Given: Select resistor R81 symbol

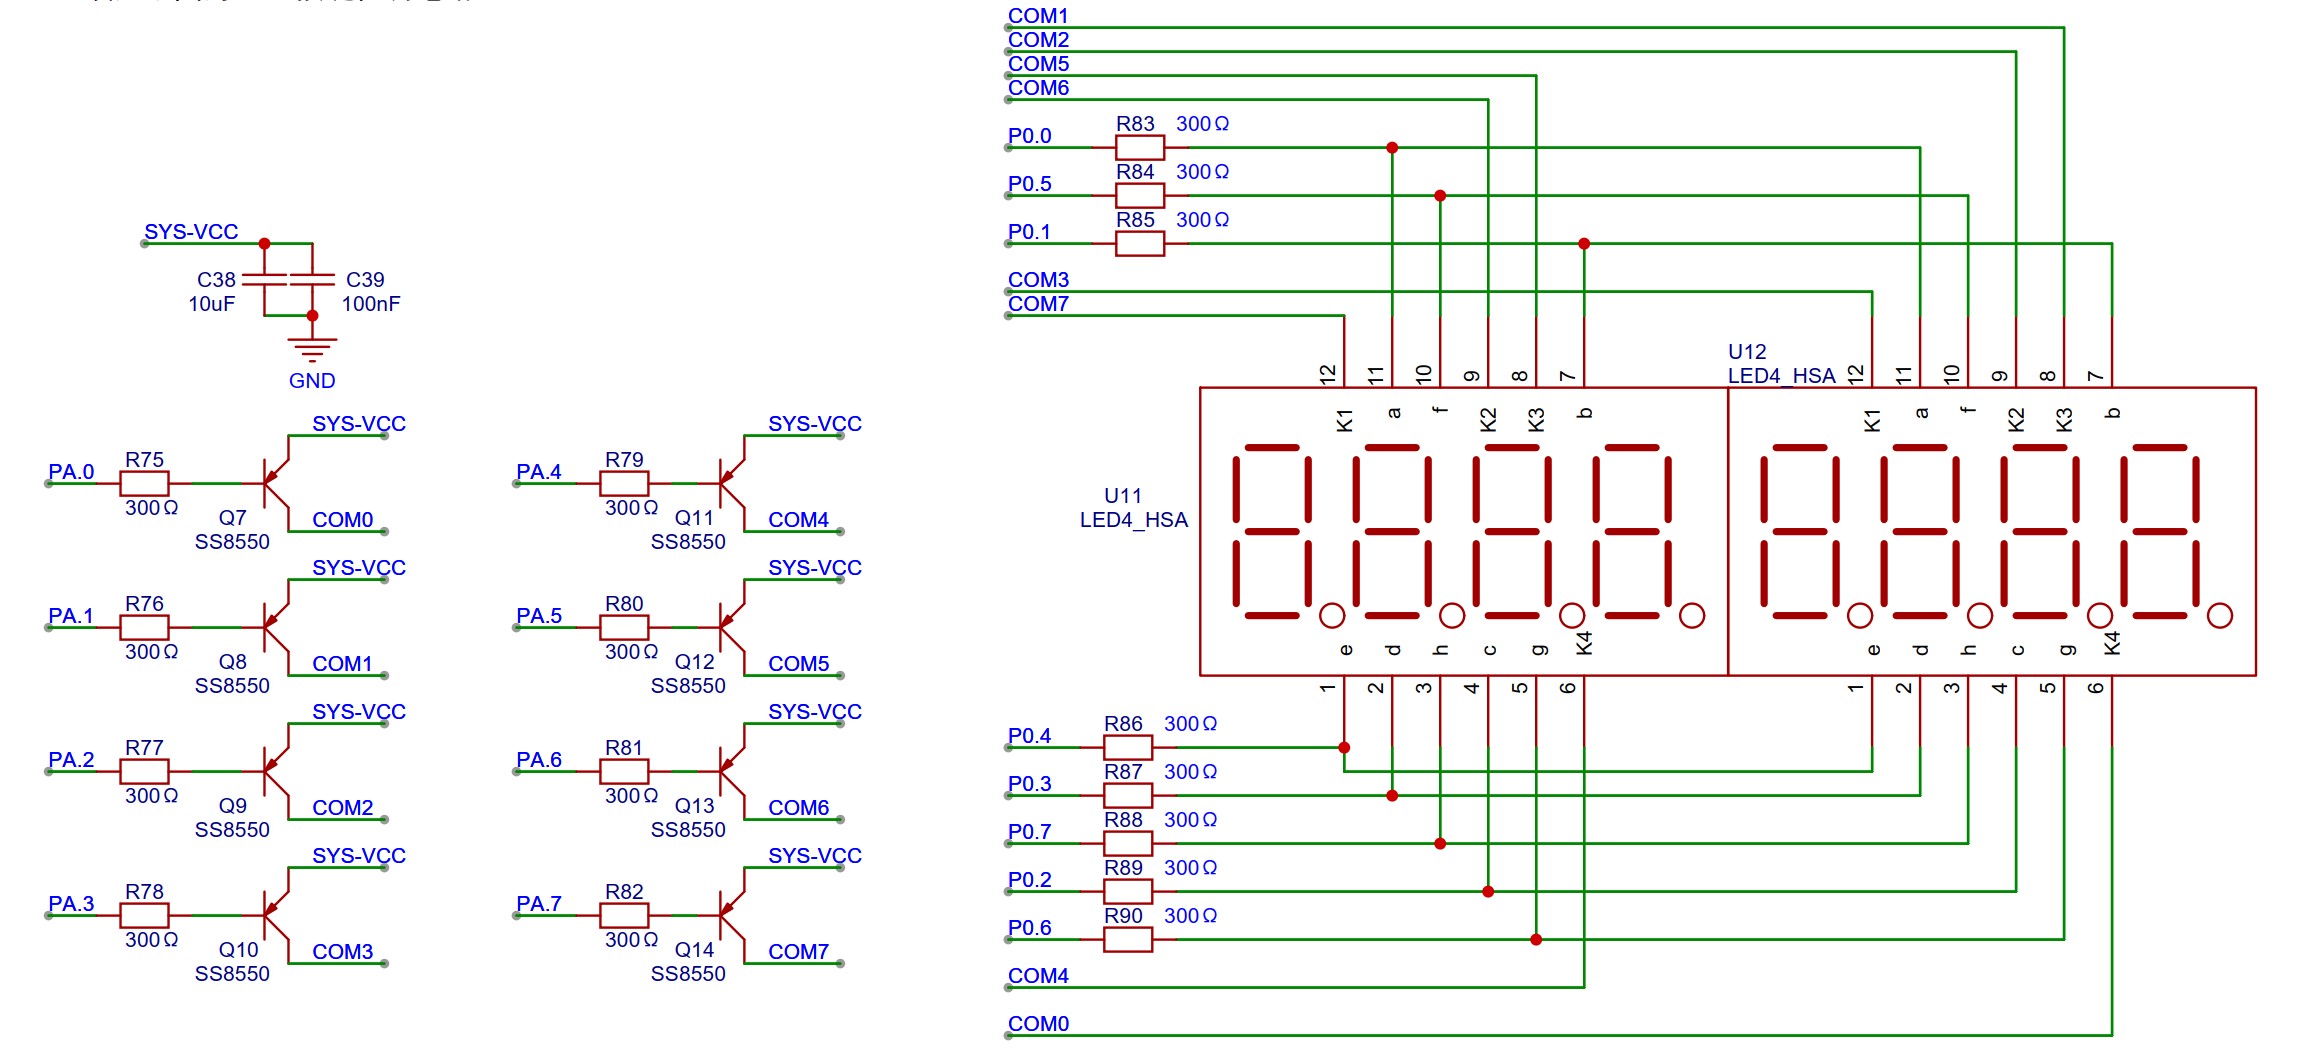Looking at the screenshot, I should [624, 771].
